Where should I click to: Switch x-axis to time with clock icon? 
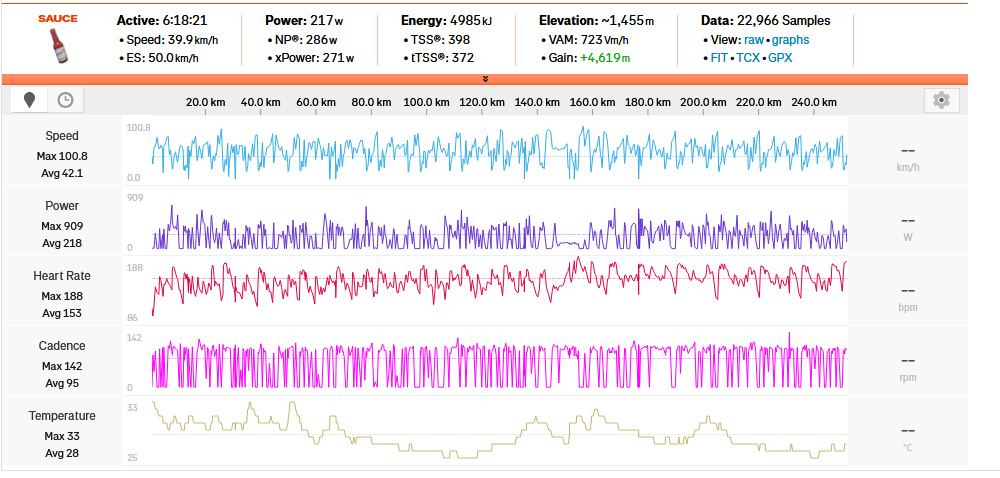[65, 99]
